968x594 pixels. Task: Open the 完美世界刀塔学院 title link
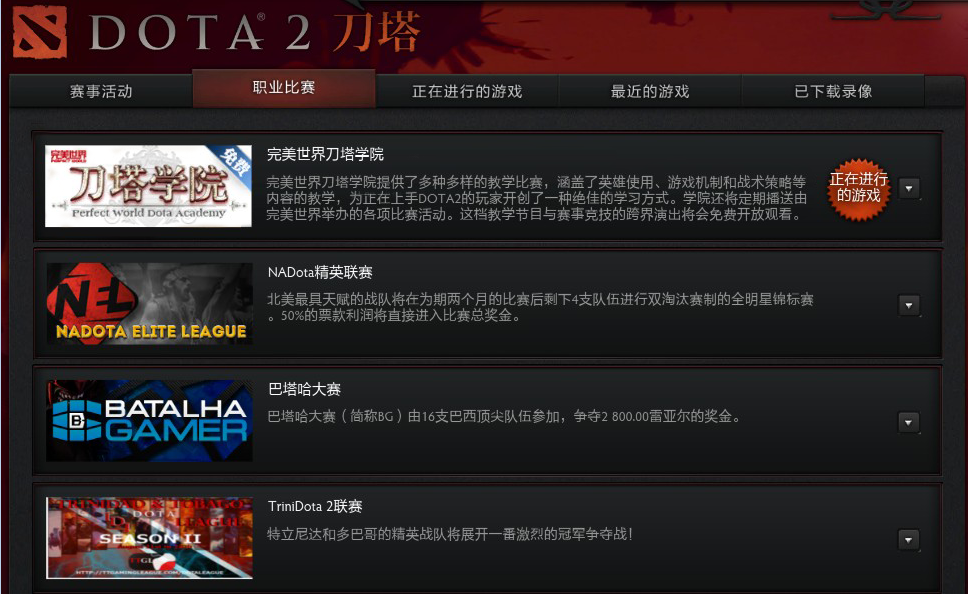325,154
